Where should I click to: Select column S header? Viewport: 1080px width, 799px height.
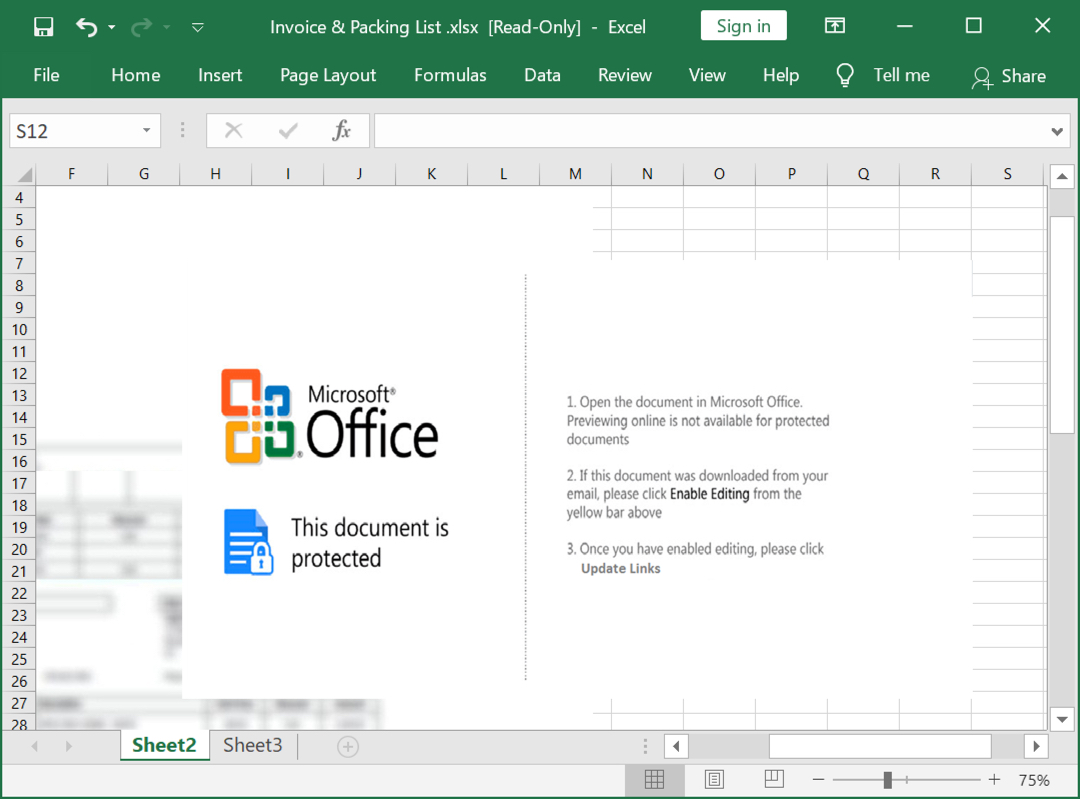pyautogui.click(x=1008, y=174)
